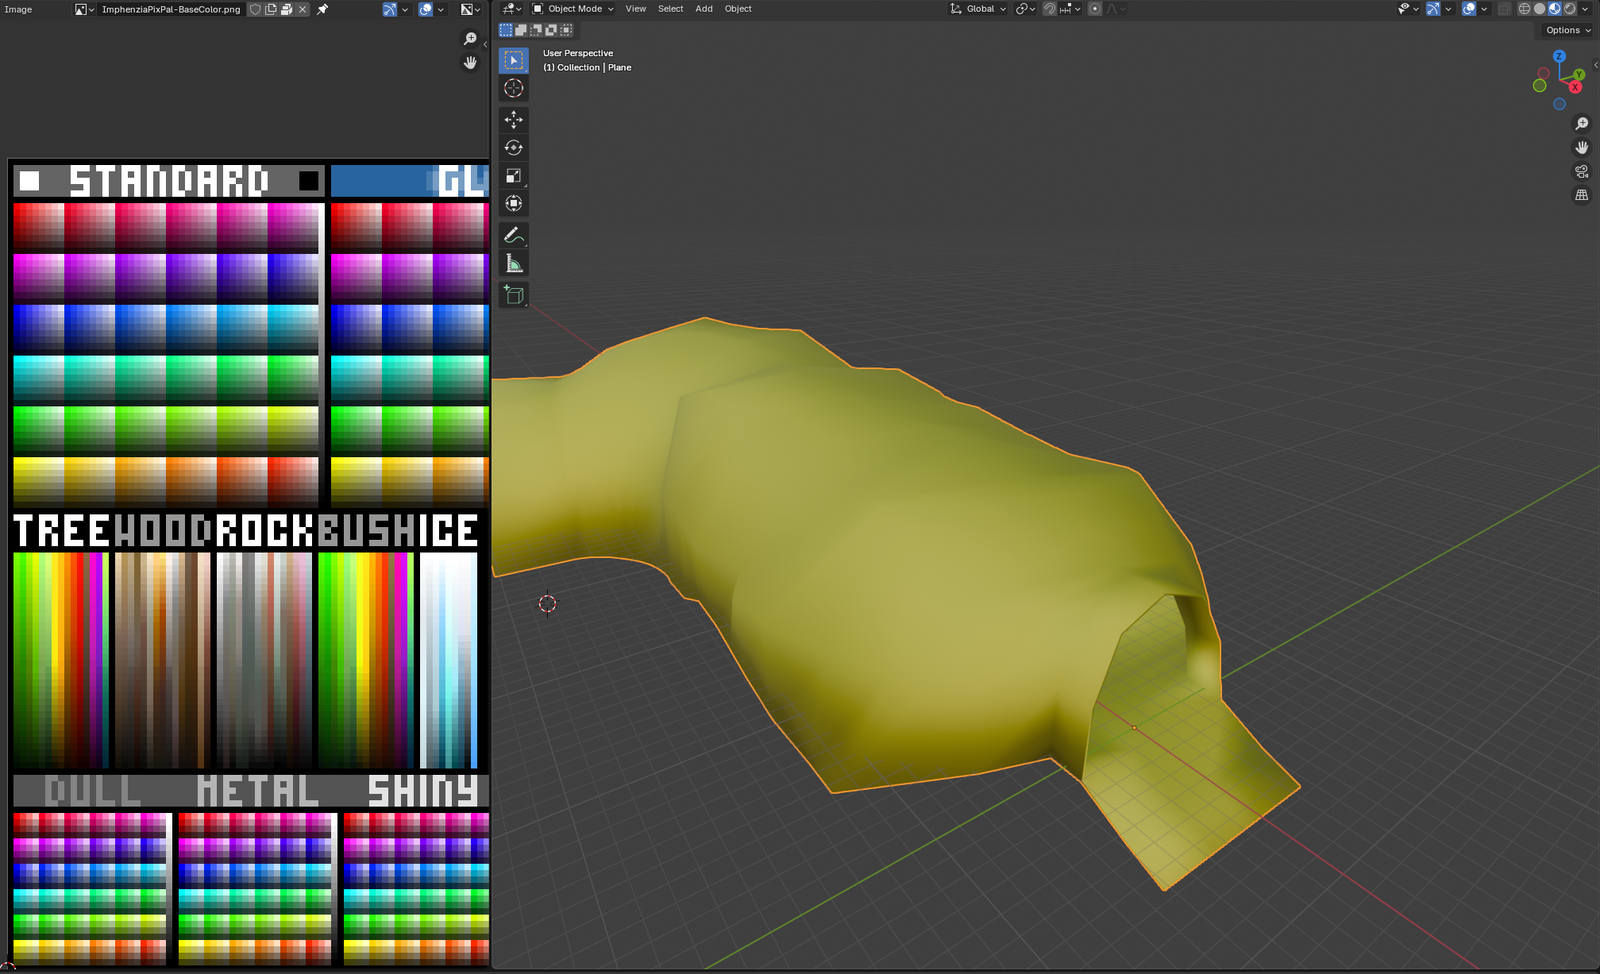This screenshot has width=1600, height=974.
Task: Toggle camera view in the viewport
Action: [1581, 171]
